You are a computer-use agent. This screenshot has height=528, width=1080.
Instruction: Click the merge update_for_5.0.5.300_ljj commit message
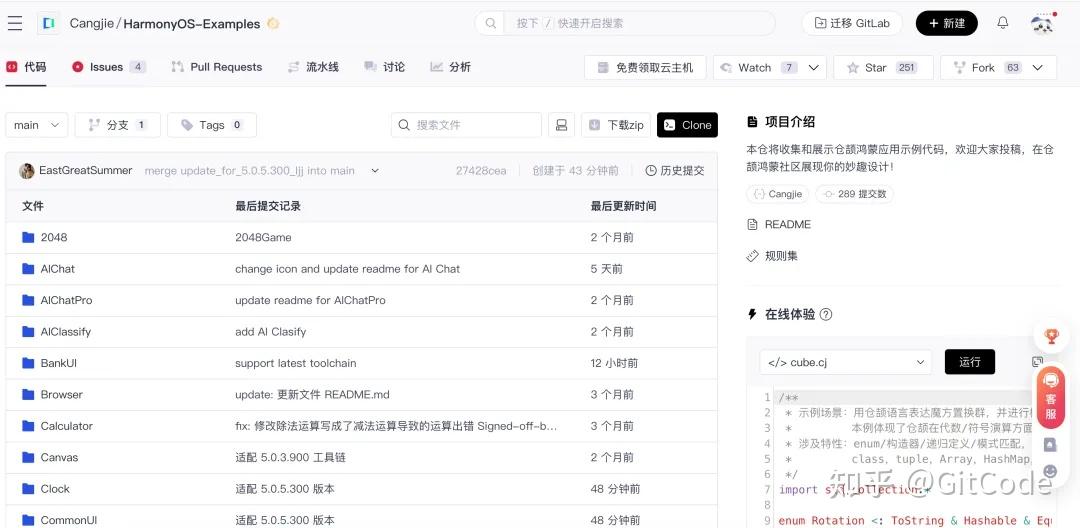[249, 171]
